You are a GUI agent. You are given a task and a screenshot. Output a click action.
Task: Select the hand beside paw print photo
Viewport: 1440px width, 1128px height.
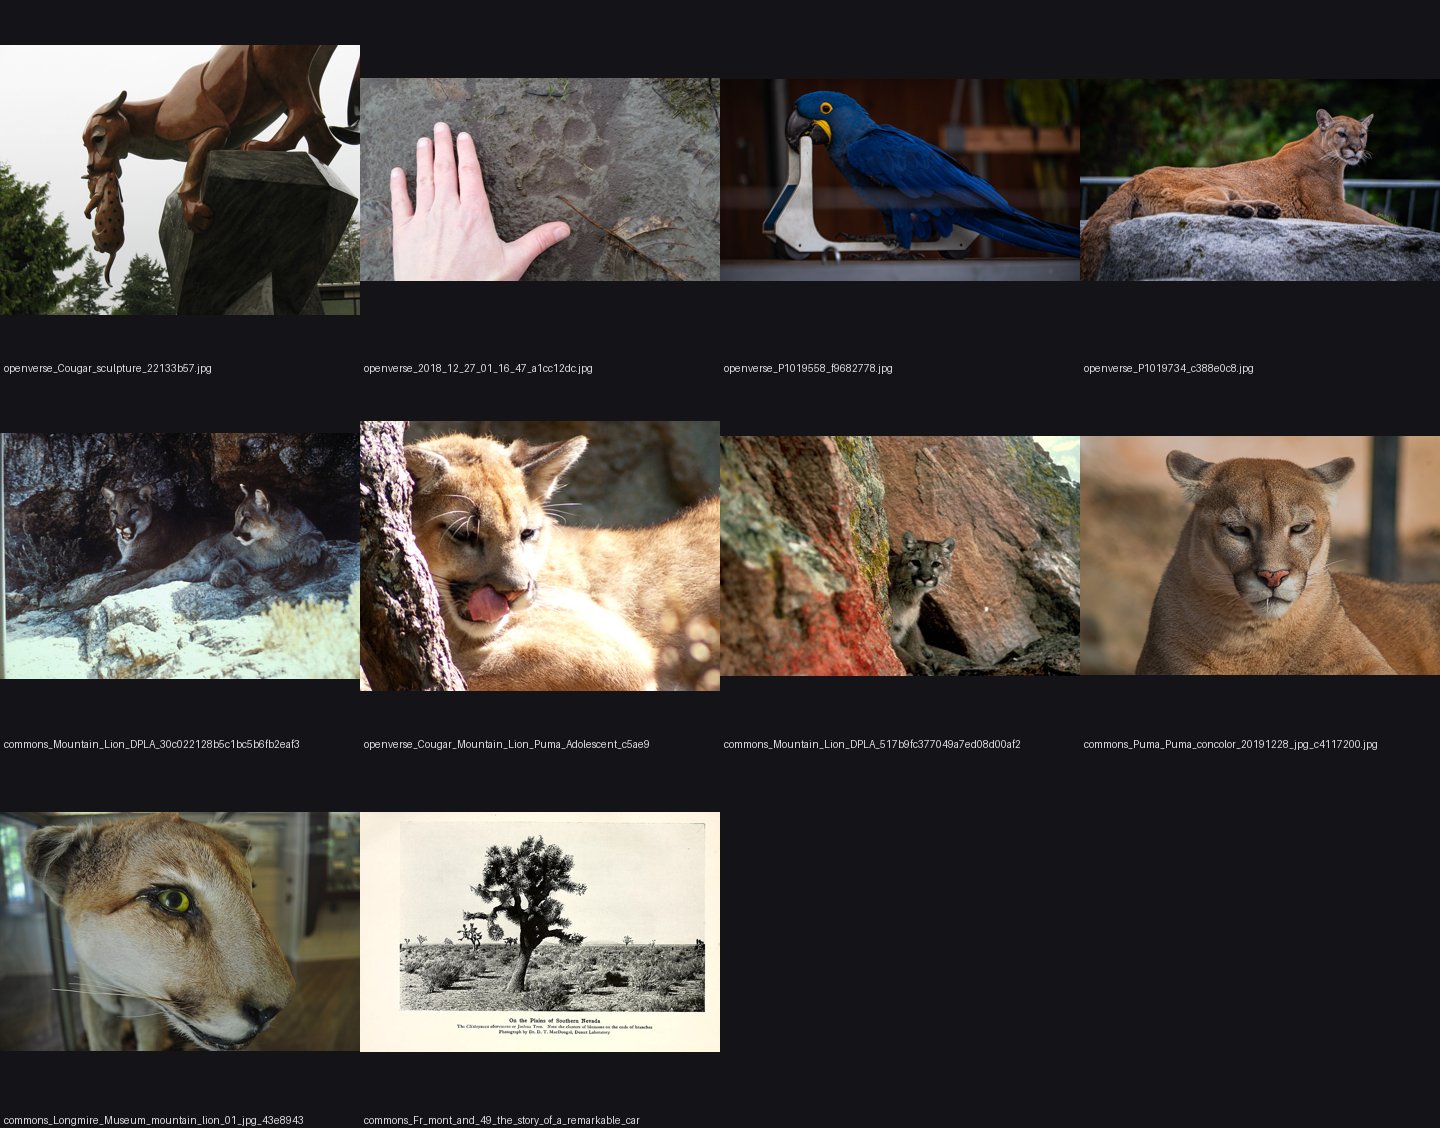[540, 180]
